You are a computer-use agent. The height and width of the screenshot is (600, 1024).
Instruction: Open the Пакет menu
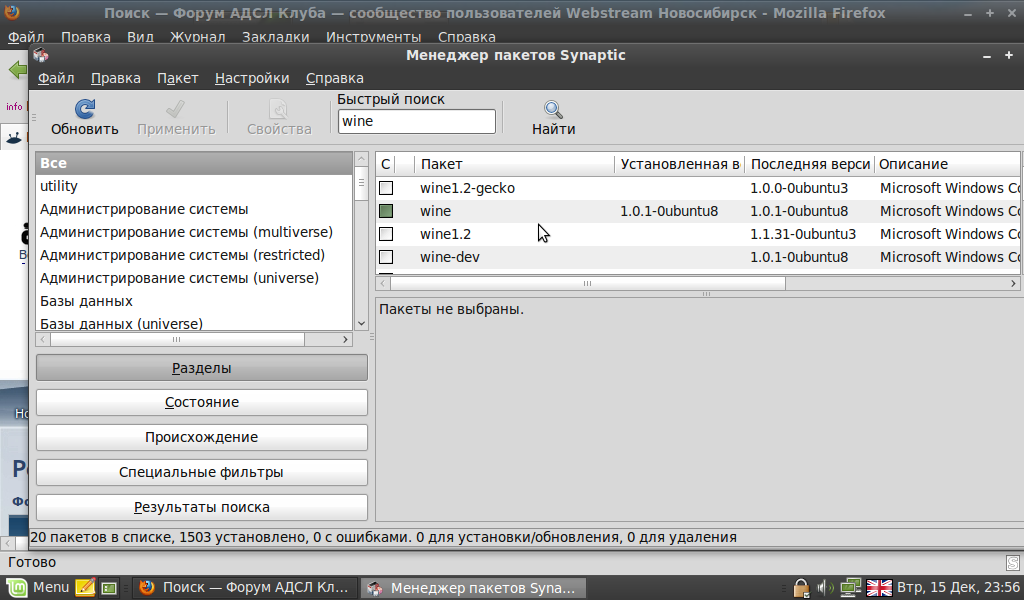(x=178, y=78)
